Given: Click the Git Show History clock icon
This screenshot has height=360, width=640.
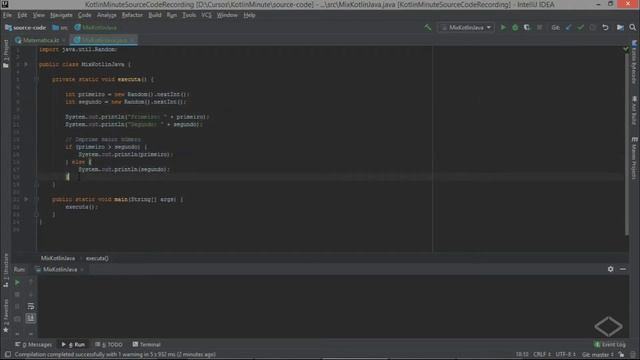Looking at the screenshot, I should click(593, 27).
